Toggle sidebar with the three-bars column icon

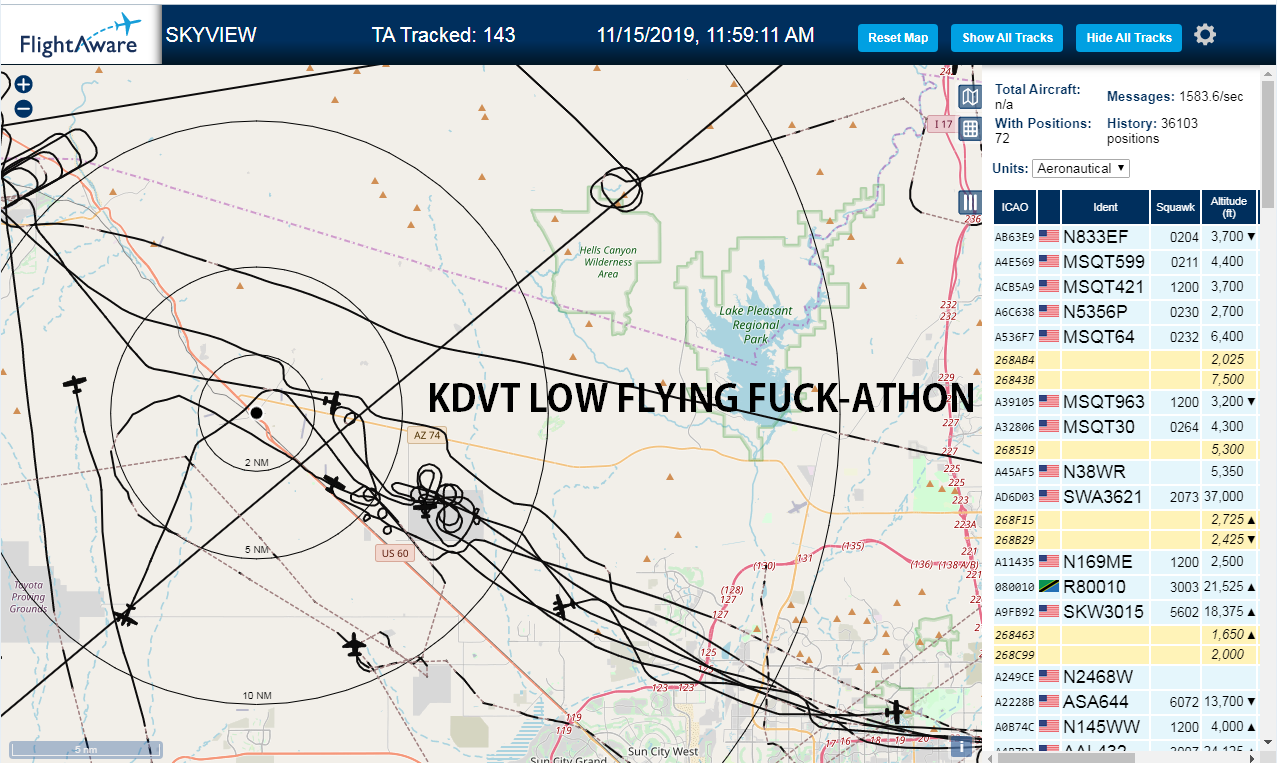click(969, 203)
